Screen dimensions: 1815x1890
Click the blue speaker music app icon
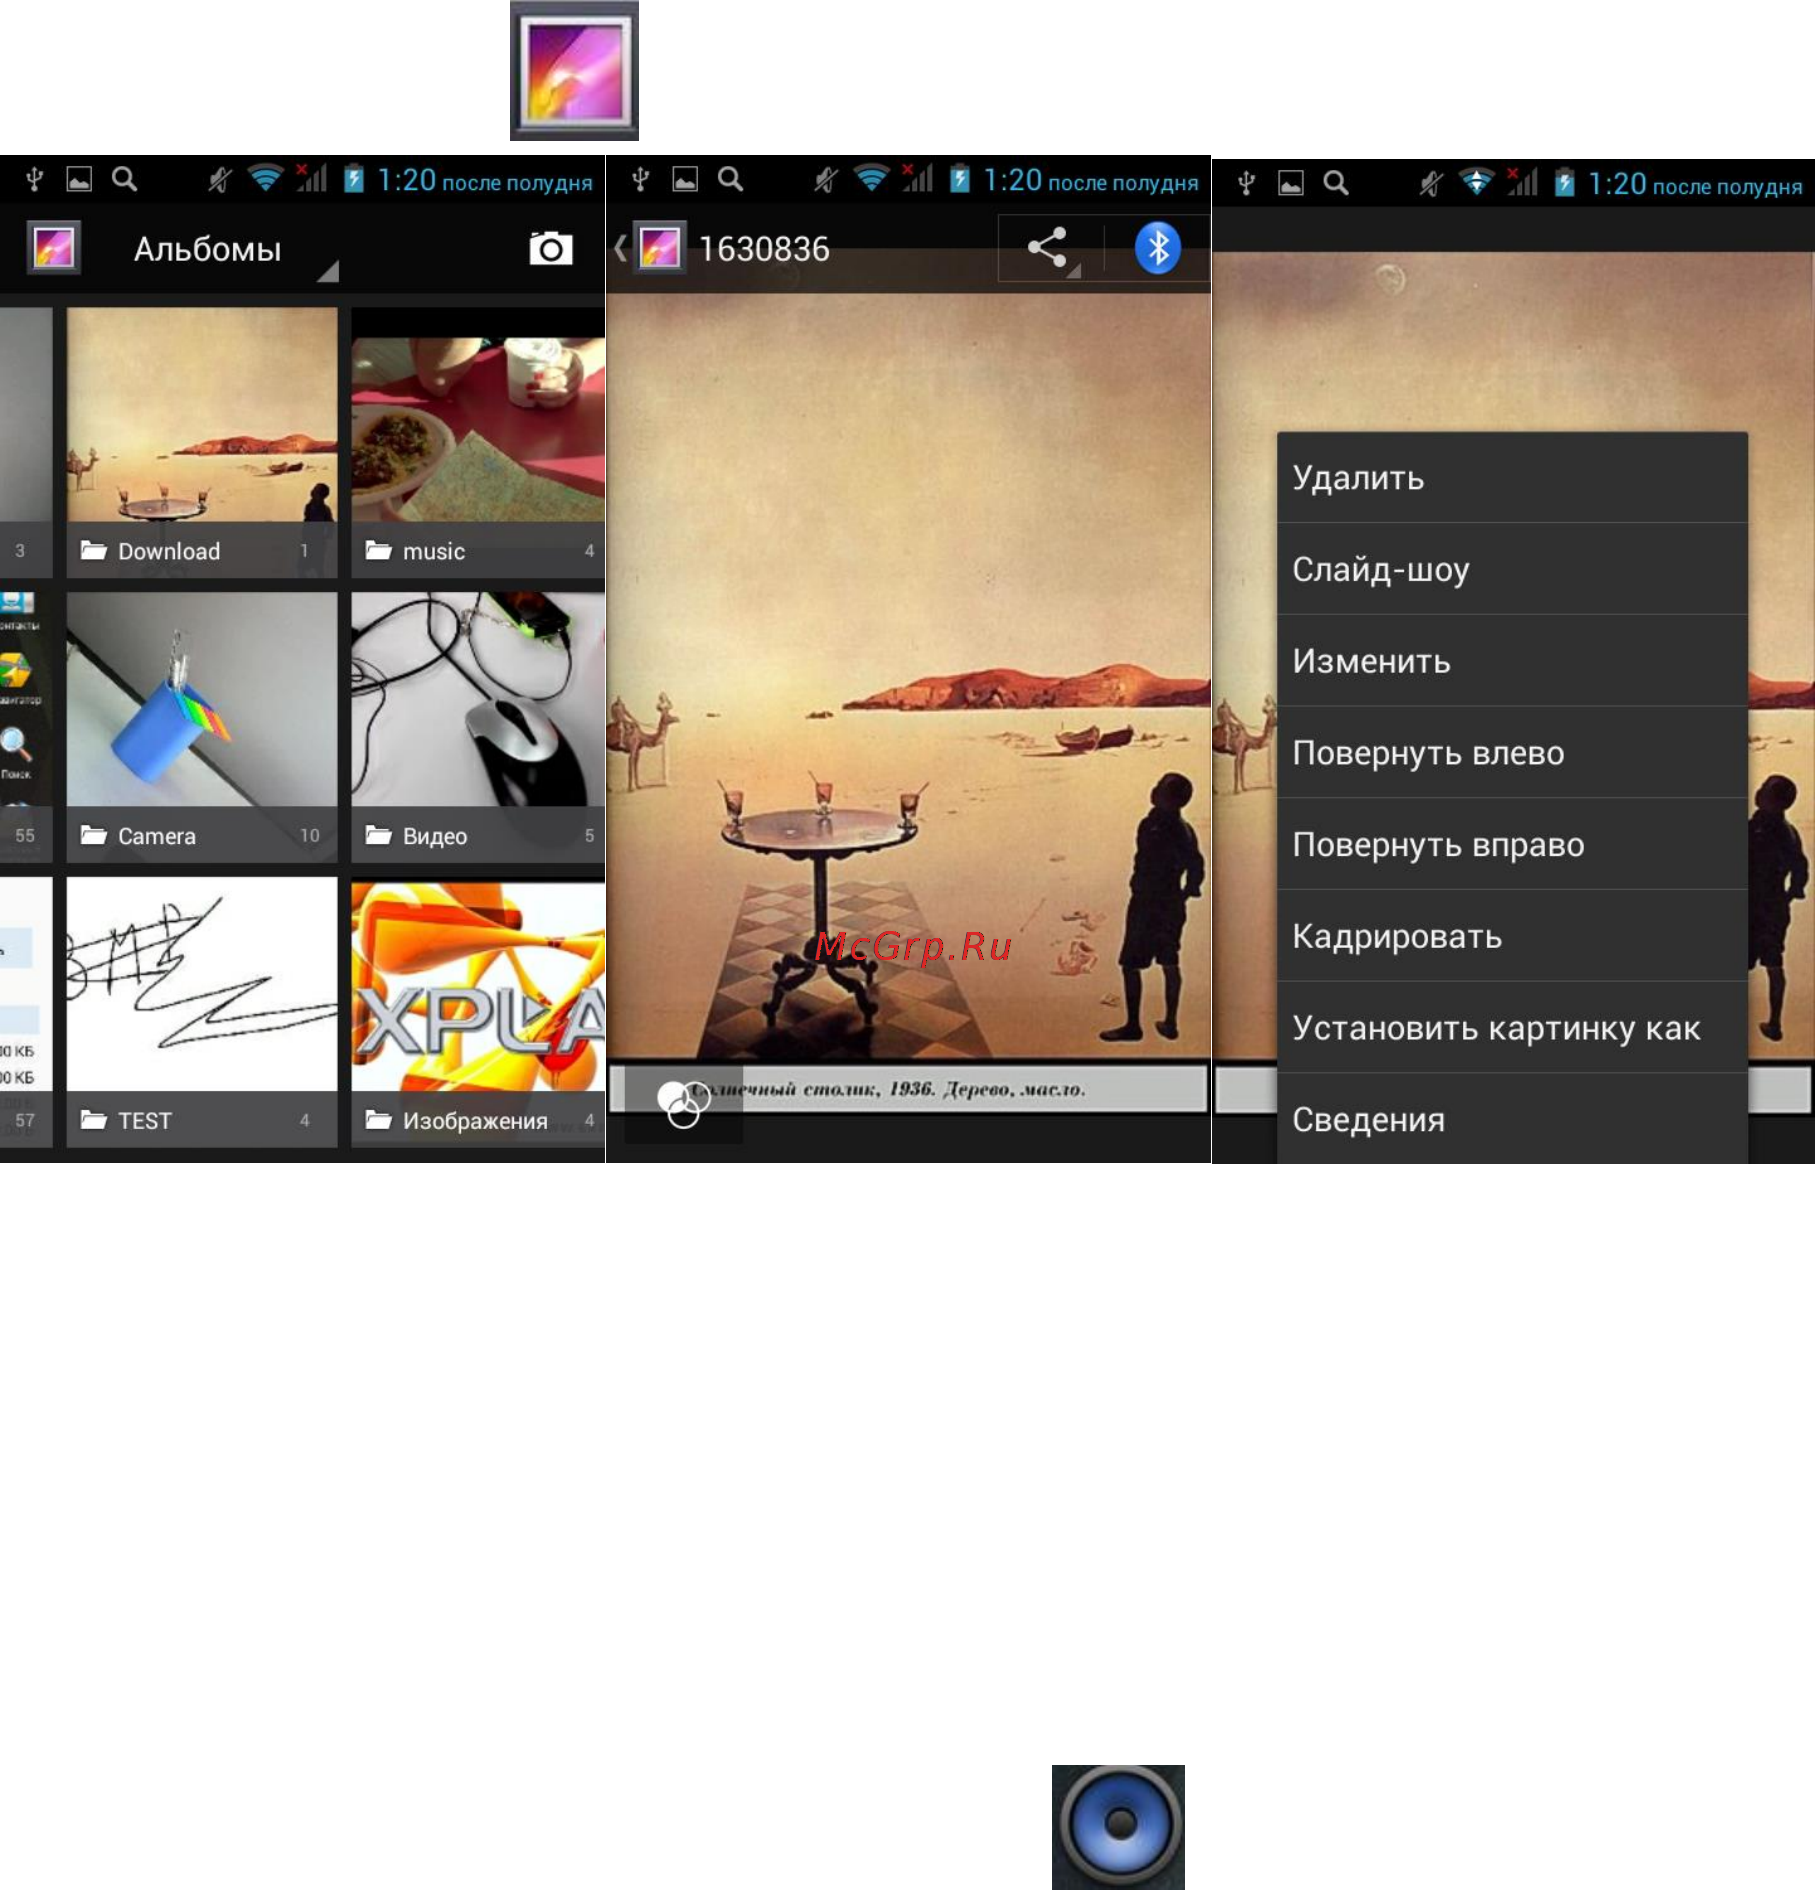point(1118,1827)
